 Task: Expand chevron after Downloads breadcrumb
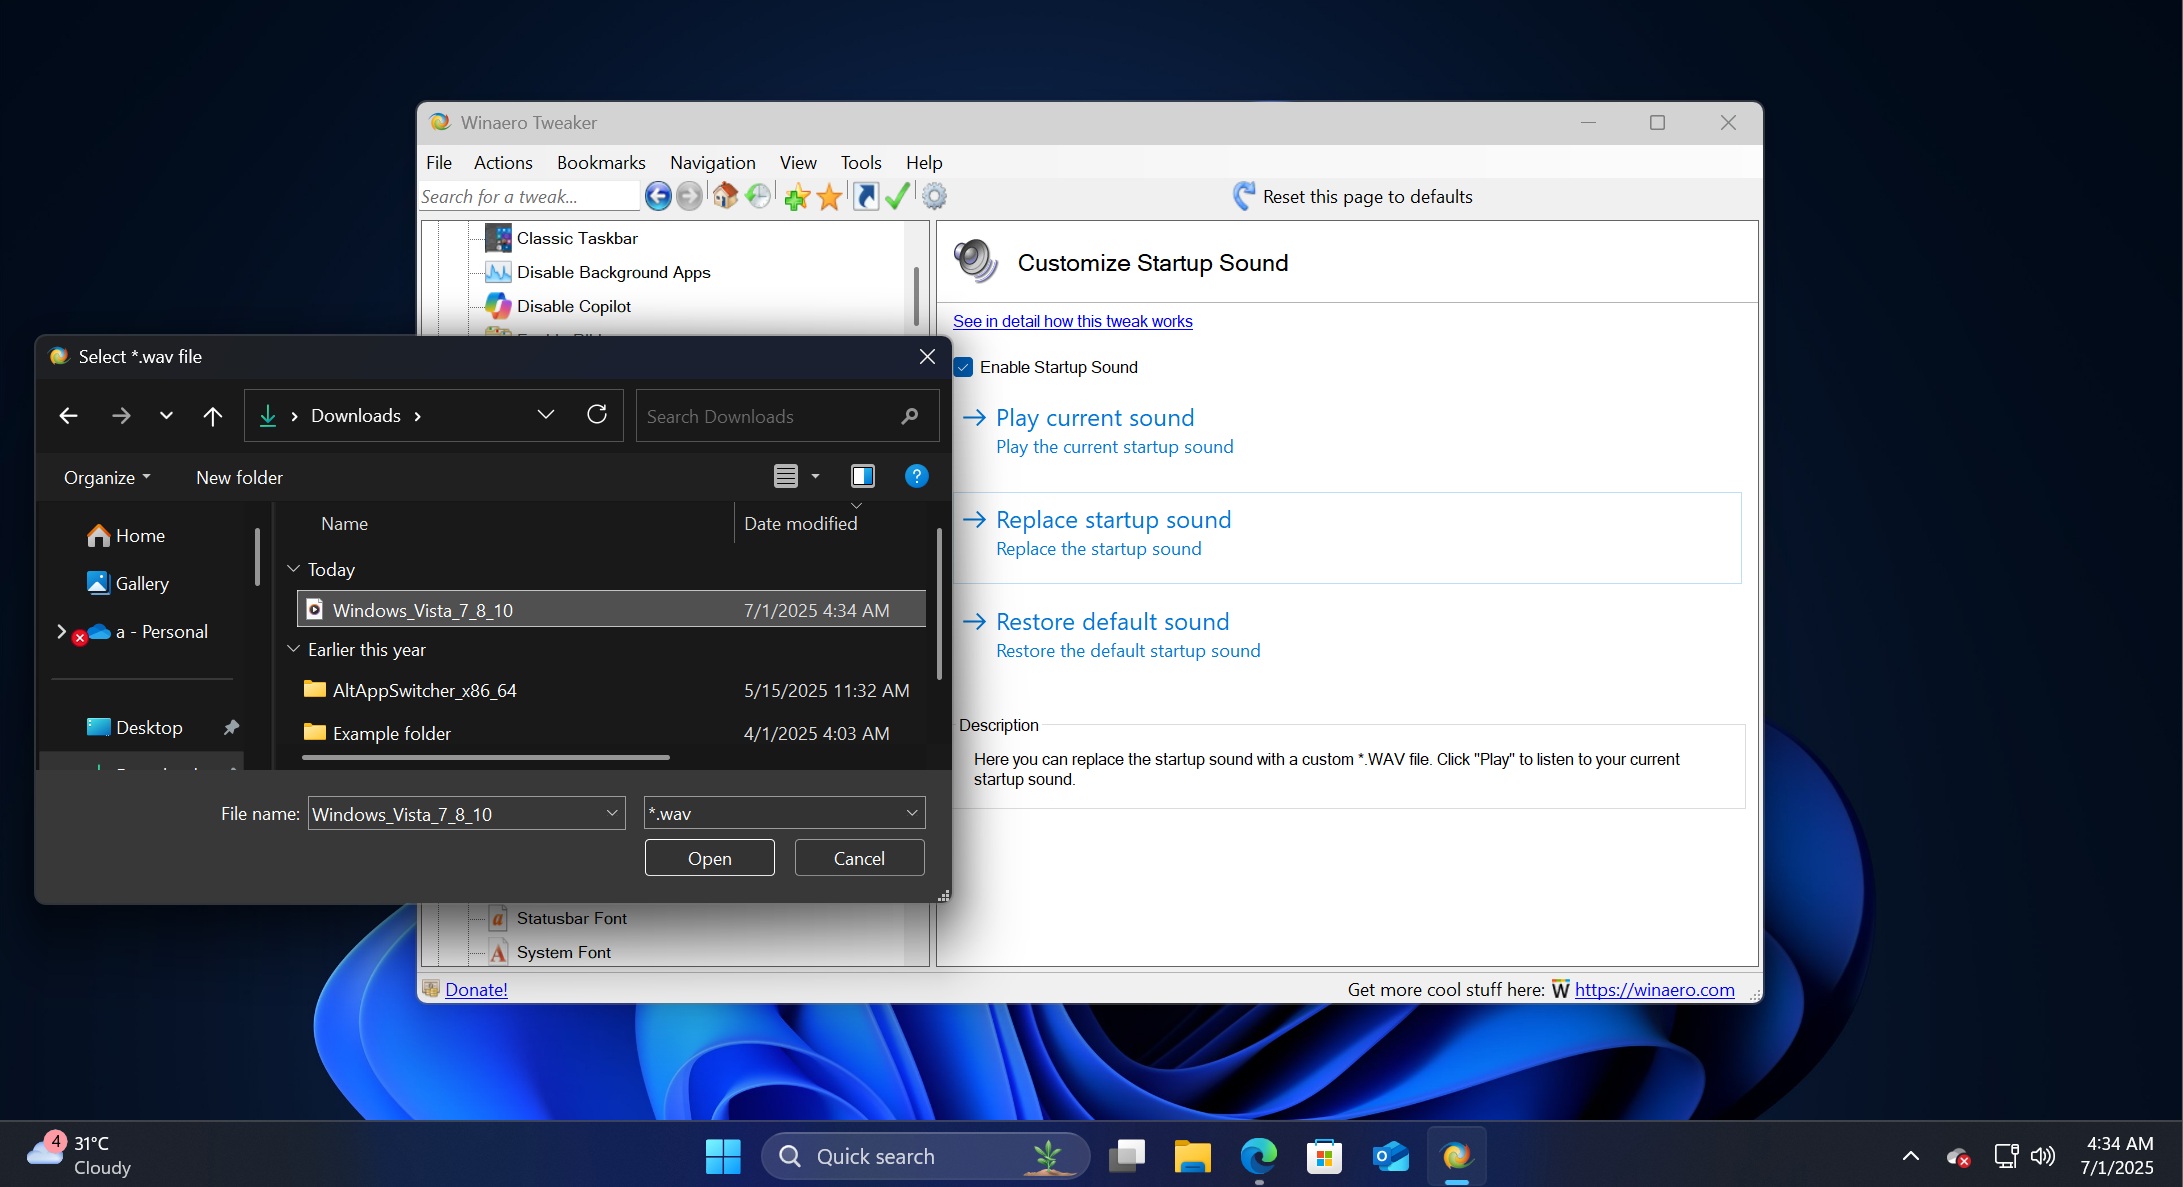(x=418, y=416)
